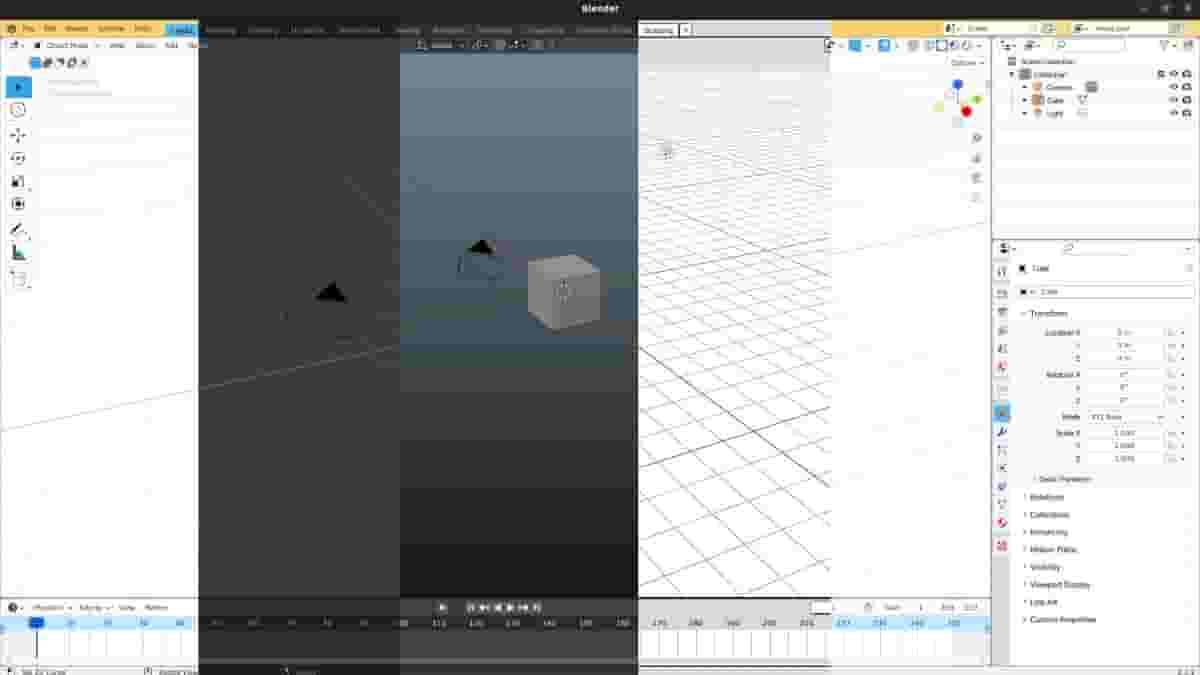Open the Object Data properties tab

[1002, 504]
